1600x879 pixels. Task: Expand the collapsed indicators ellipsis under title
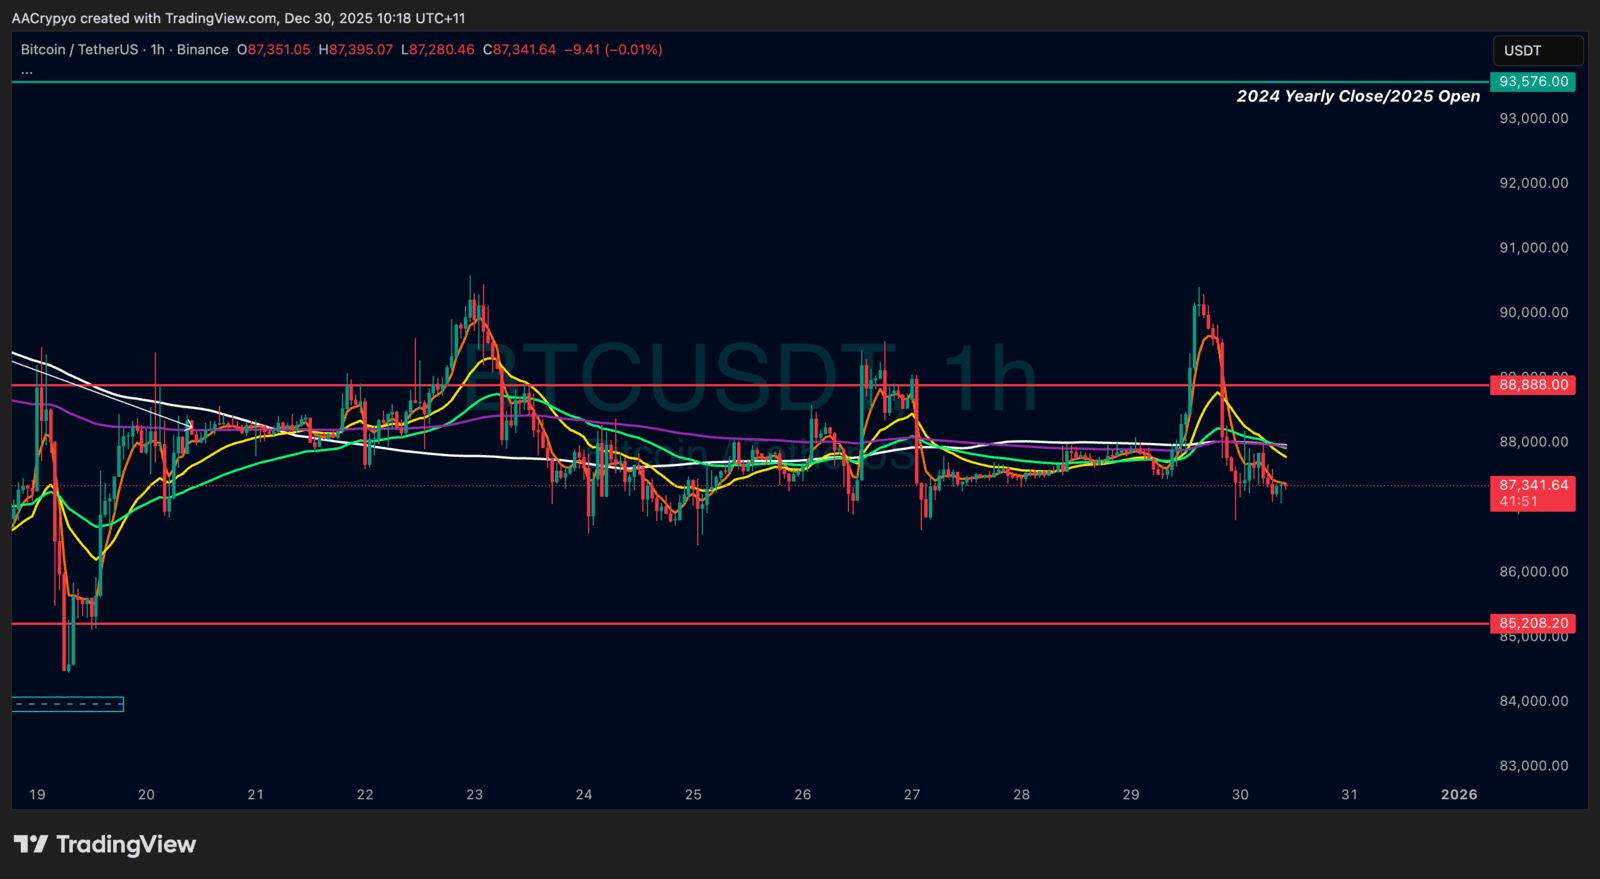[27, 71]
